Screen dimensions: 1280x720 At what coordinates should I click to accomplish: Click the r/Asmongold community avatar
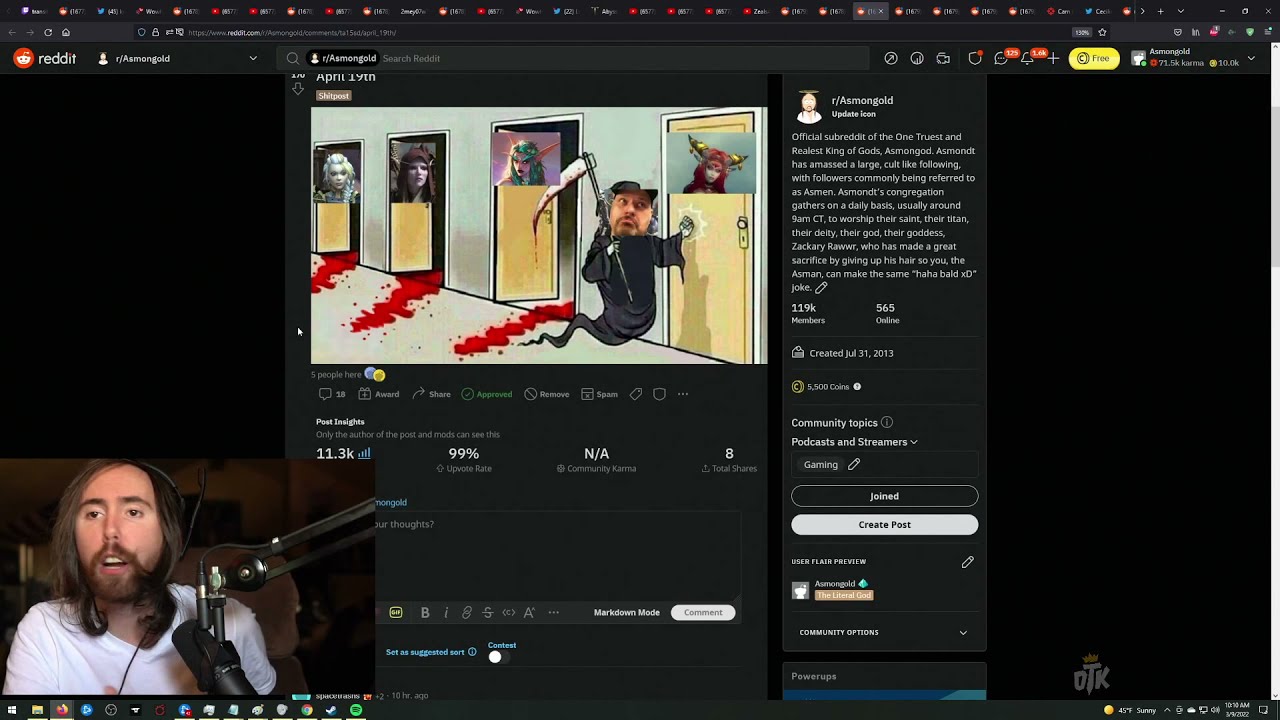click(x=809, y=106)
